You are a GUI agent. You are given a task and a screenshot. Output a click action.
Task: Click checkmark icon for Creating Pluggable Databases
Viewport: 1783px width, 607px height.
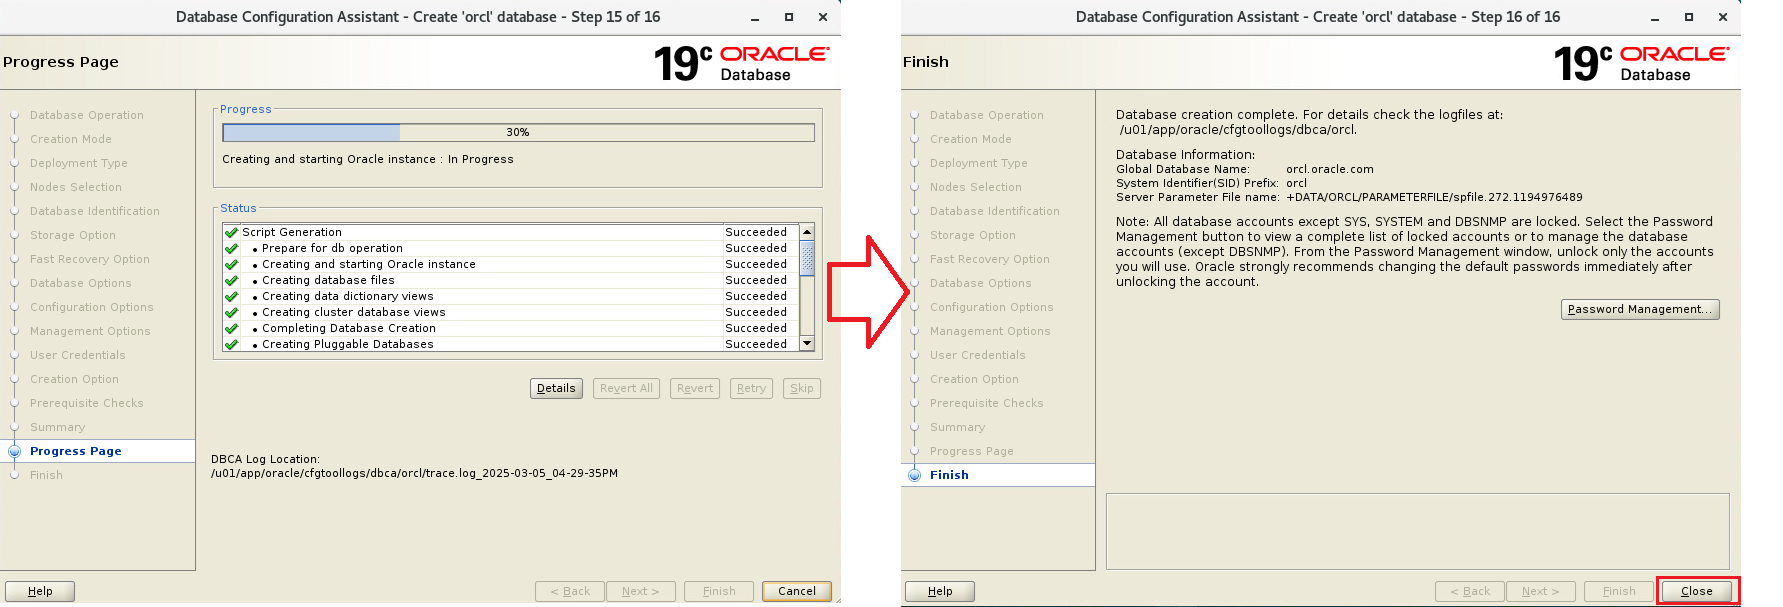coord(232,344)
